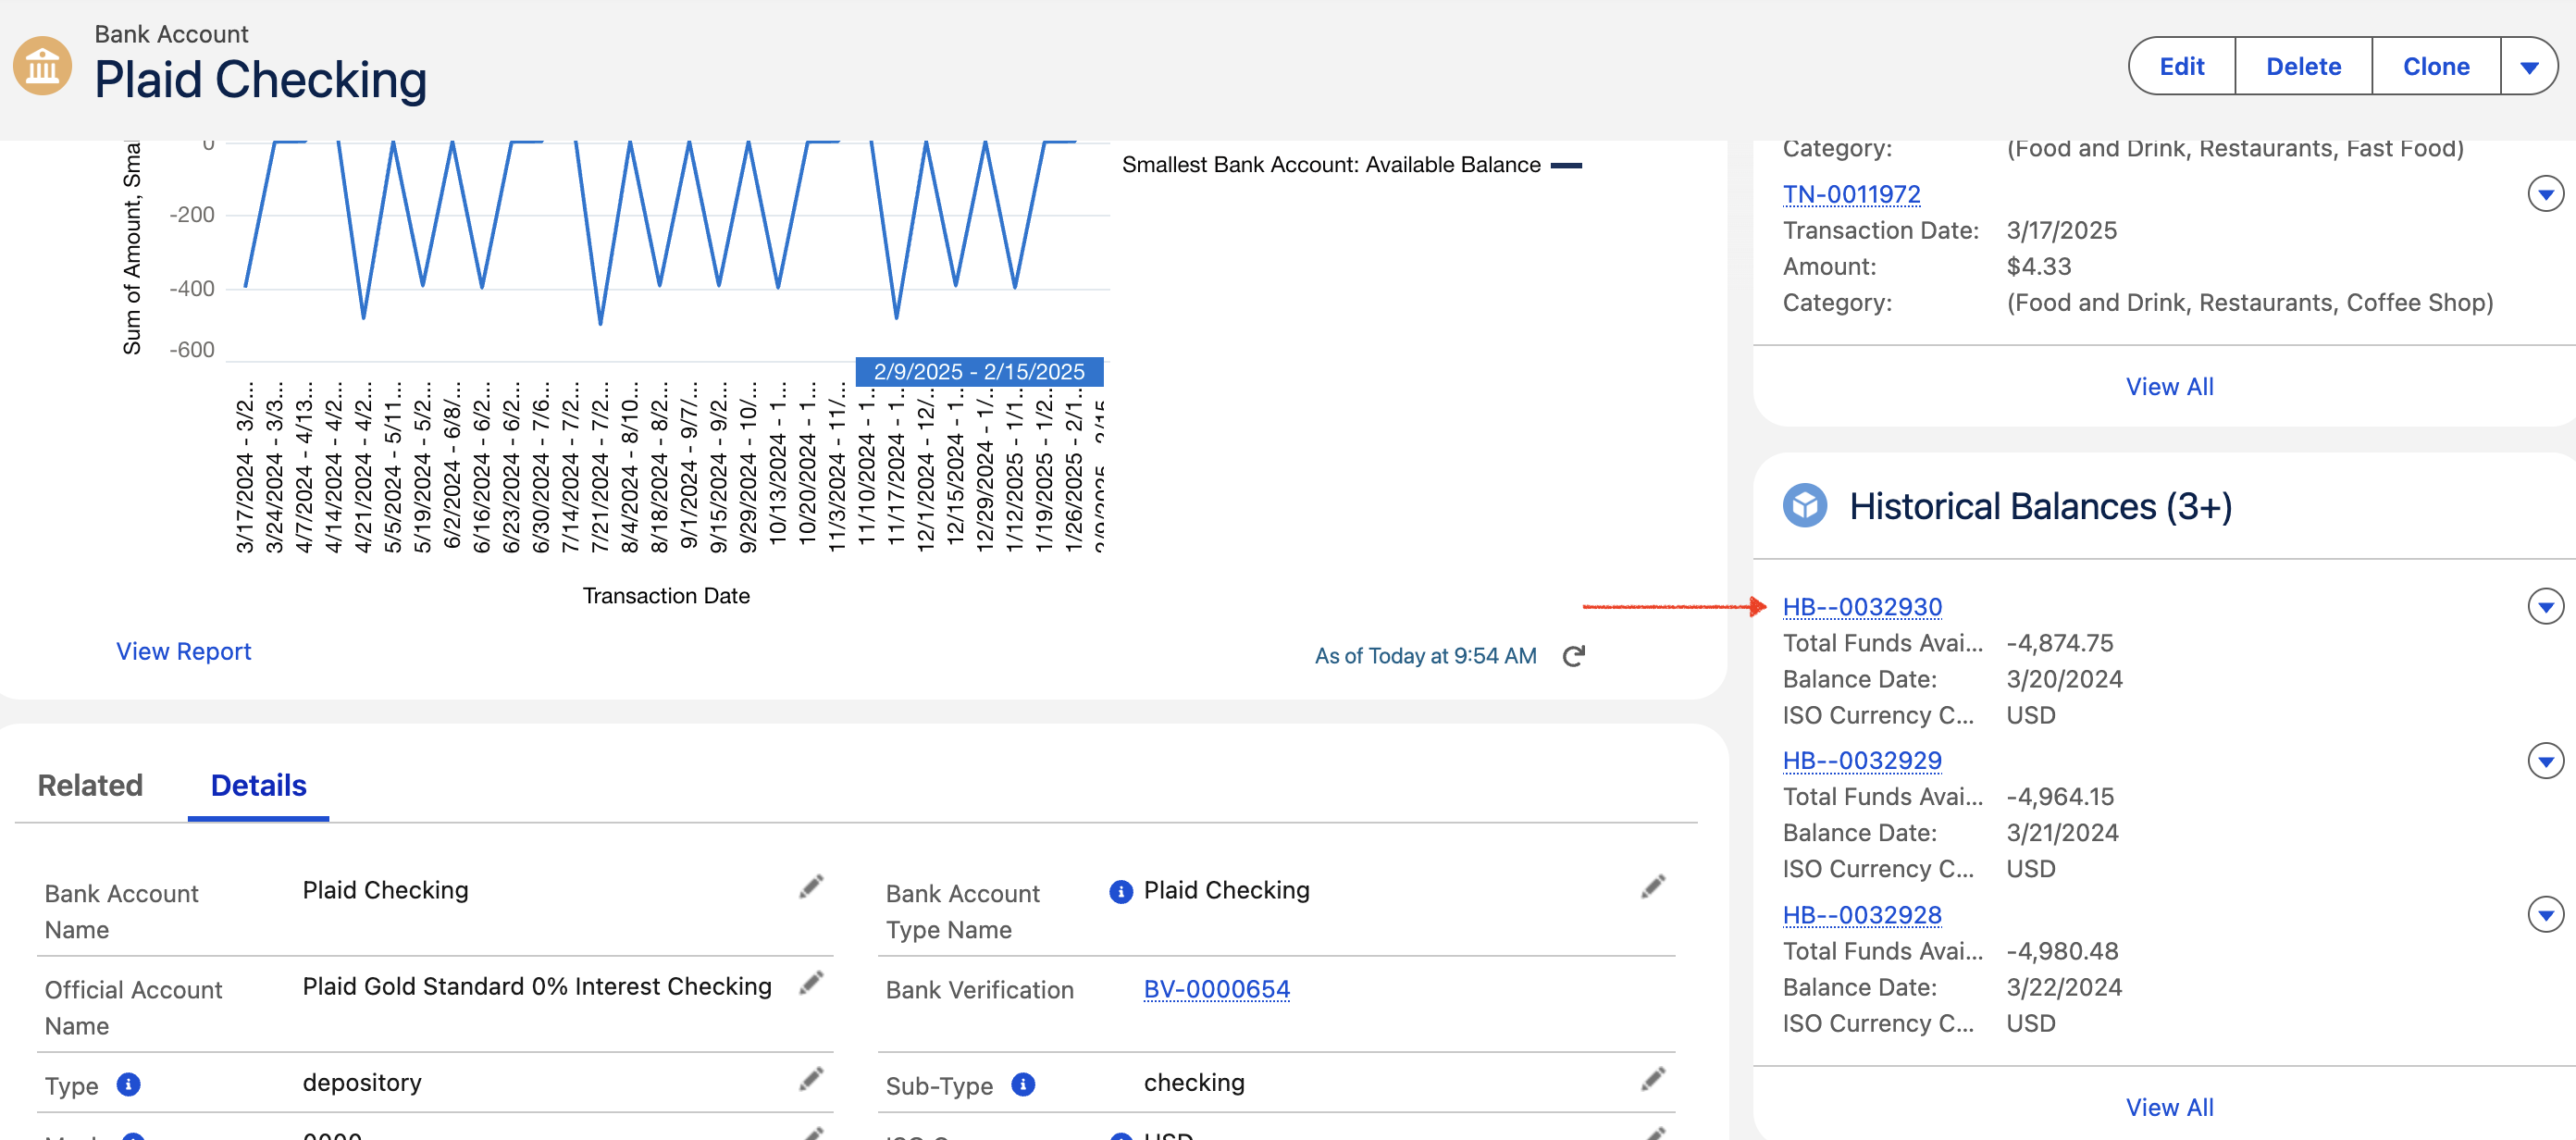Open historical balance HB--0032930
The height and width of the screenshot is (1140, 2576).
click(x=1862, y=607)
